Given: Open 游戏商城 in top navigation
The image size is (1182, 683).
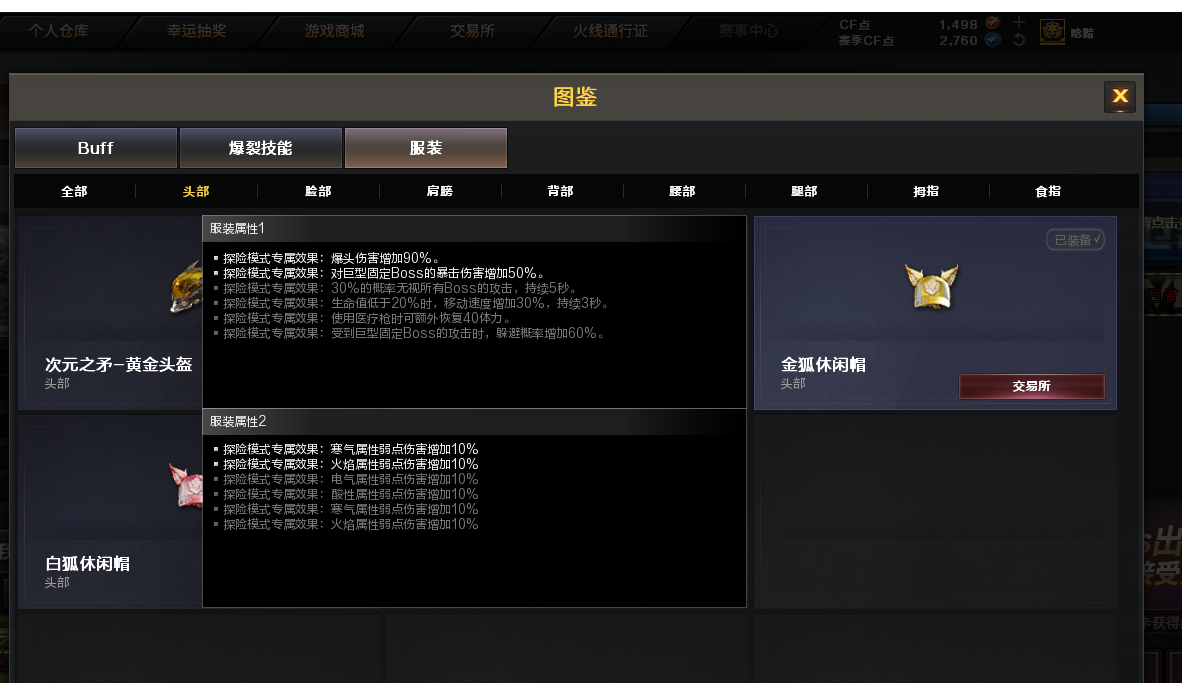Looking at the screenshot, I should tap(335, 31).
